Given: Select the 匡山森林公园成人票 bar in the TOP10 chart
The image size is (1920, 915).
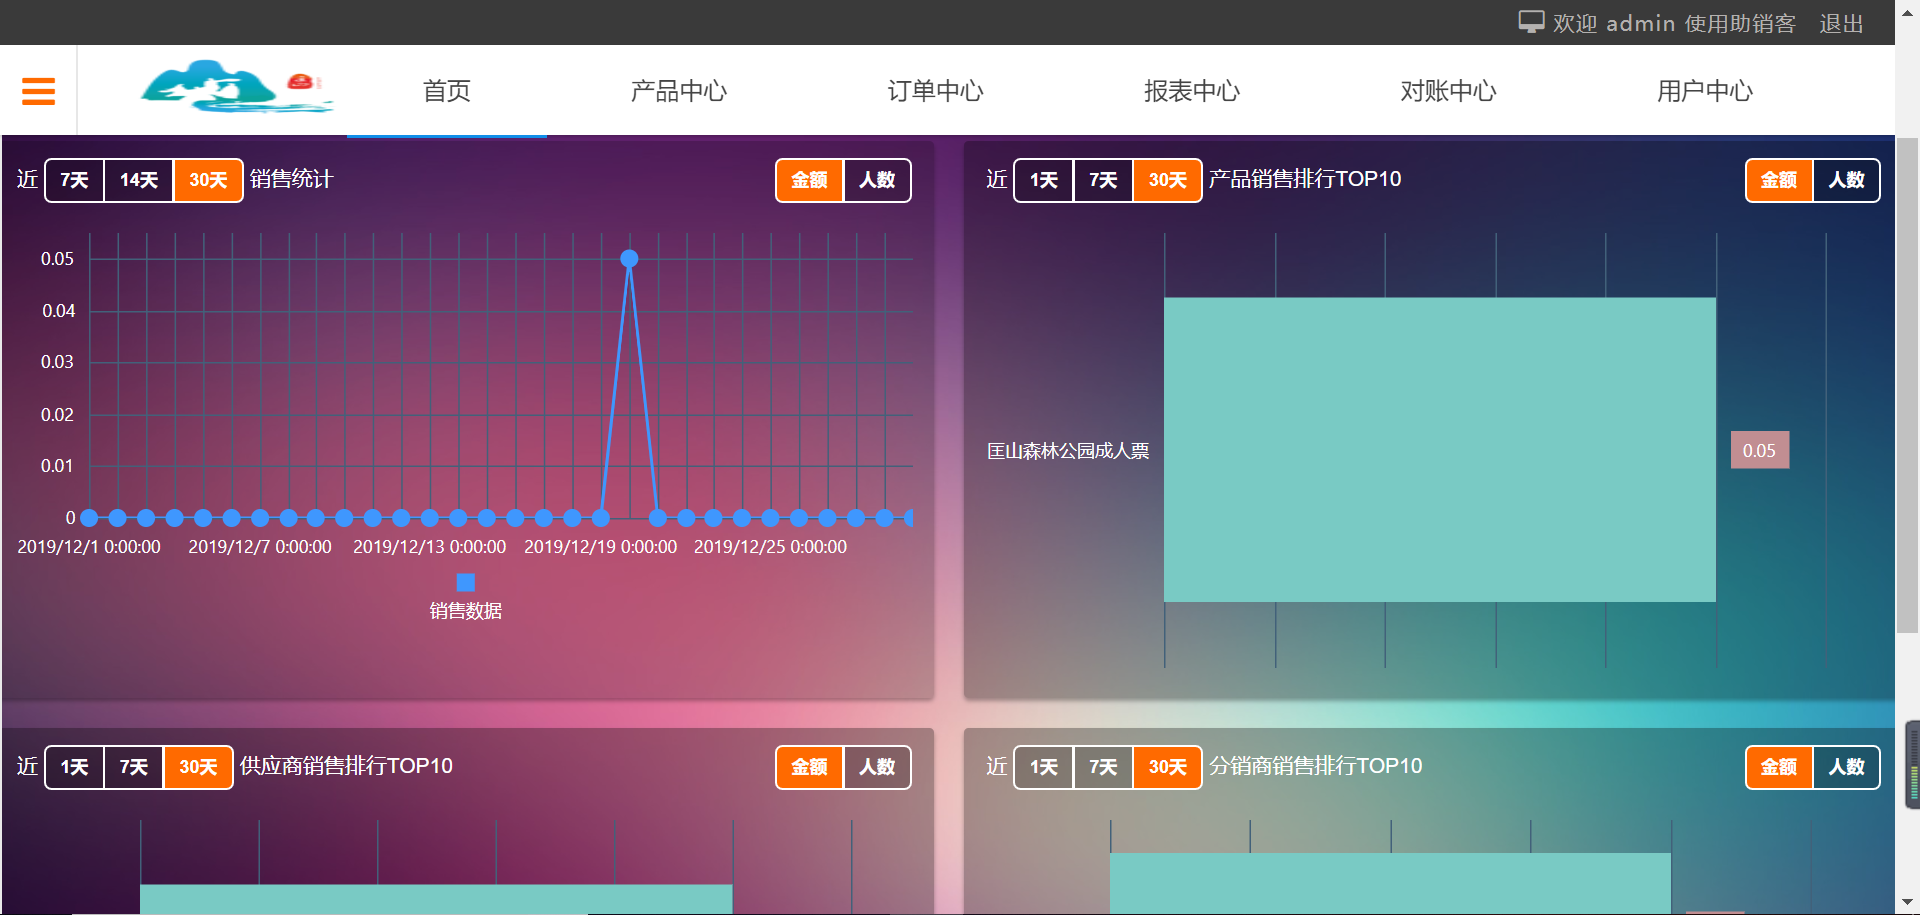Looking at the screenshot, I should [x=1440, y=449].
